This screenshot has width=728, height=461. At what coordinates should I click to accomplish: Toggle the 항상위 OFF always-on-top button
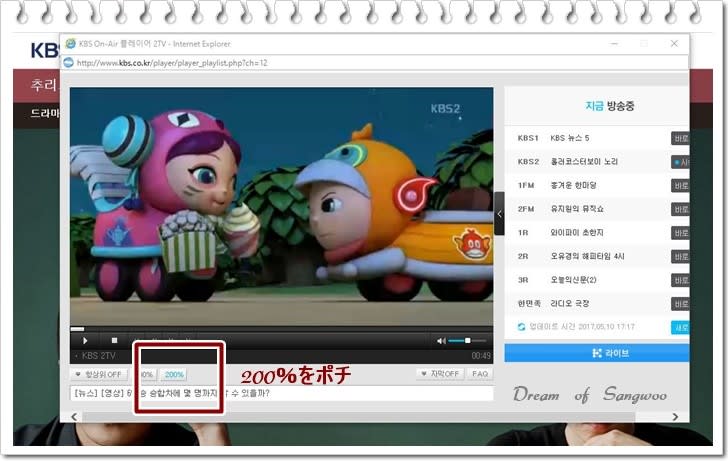coord(98,374)
